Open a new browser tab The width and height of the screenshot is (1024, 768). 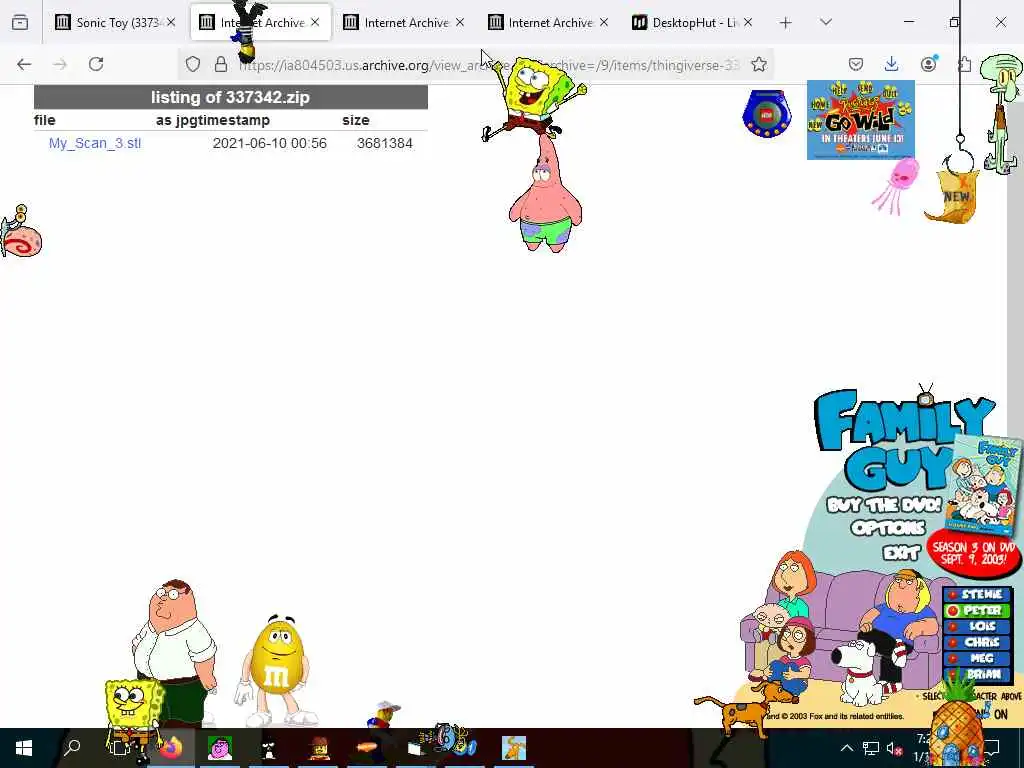786,23
